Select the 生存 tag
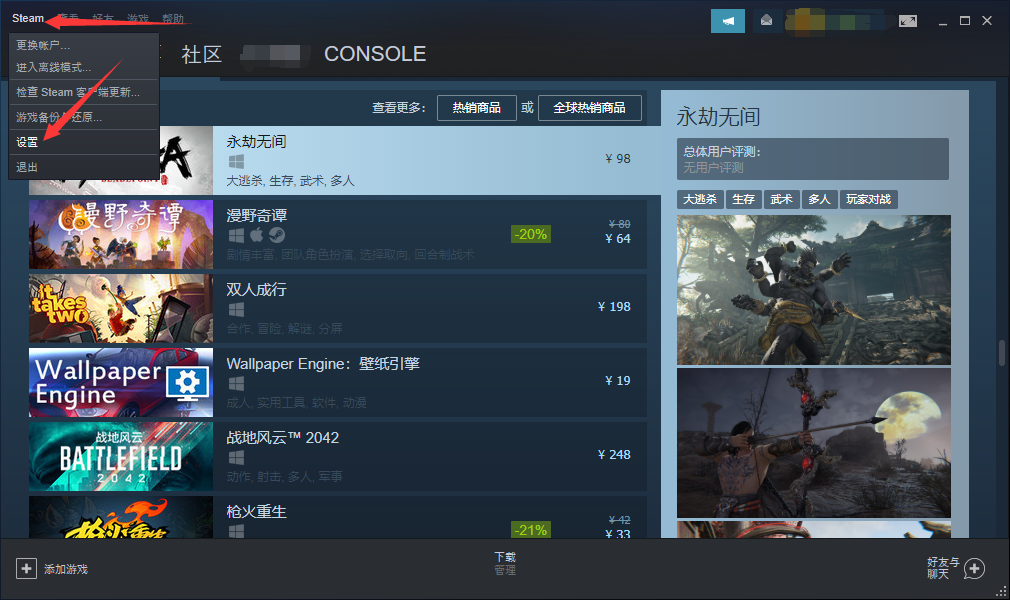The image size is (1010, 600). [x=743, y=200]
